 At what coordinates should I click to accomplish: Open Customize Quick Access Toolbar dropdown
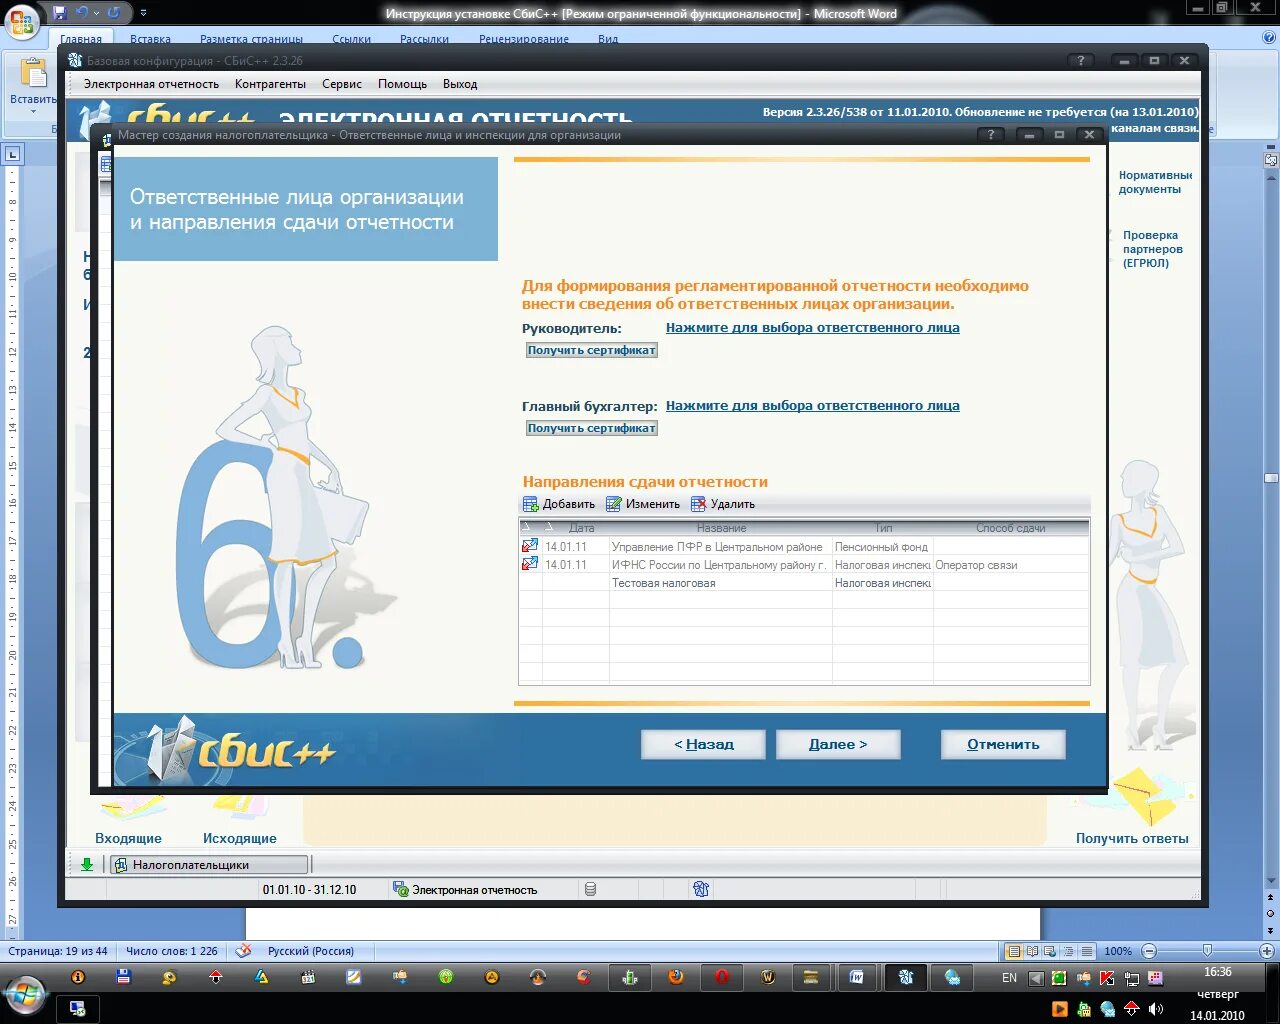(x=143, y=13)
